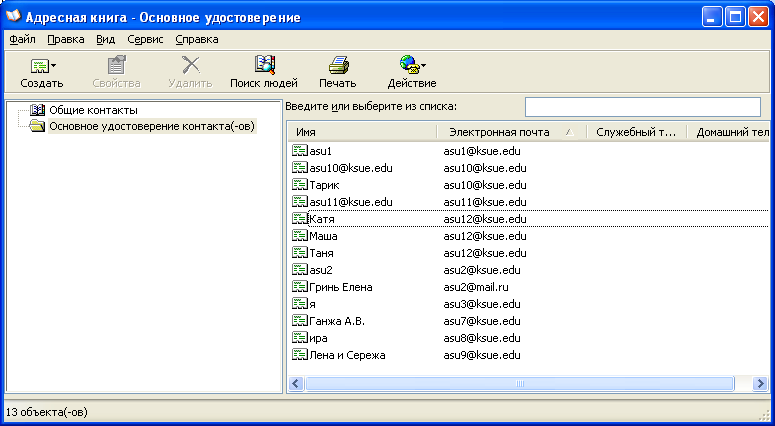Click the sort arrow in Электронная почта header
This screenshot has height=426, width=775.
[x=569, y=132]
